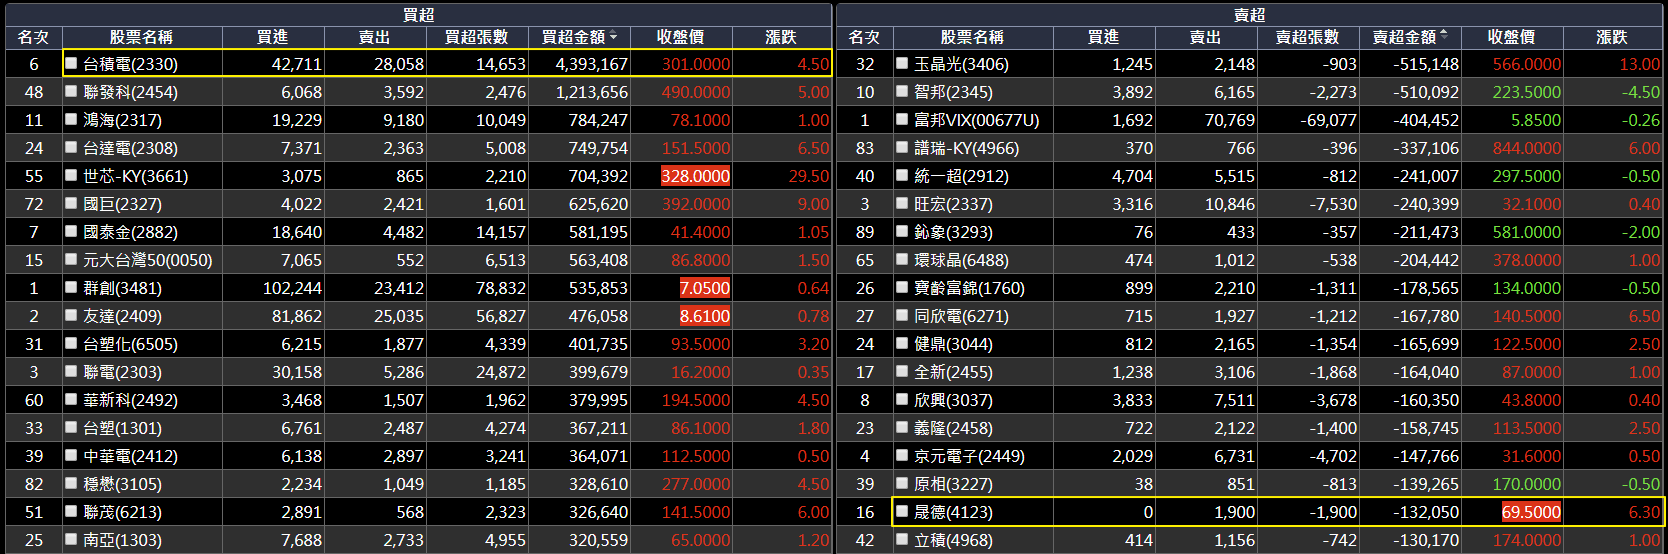The height and width of the screenshot is (554, 1668).
Task: Check the box next to 聯發科(2454)
Action: 71,91
